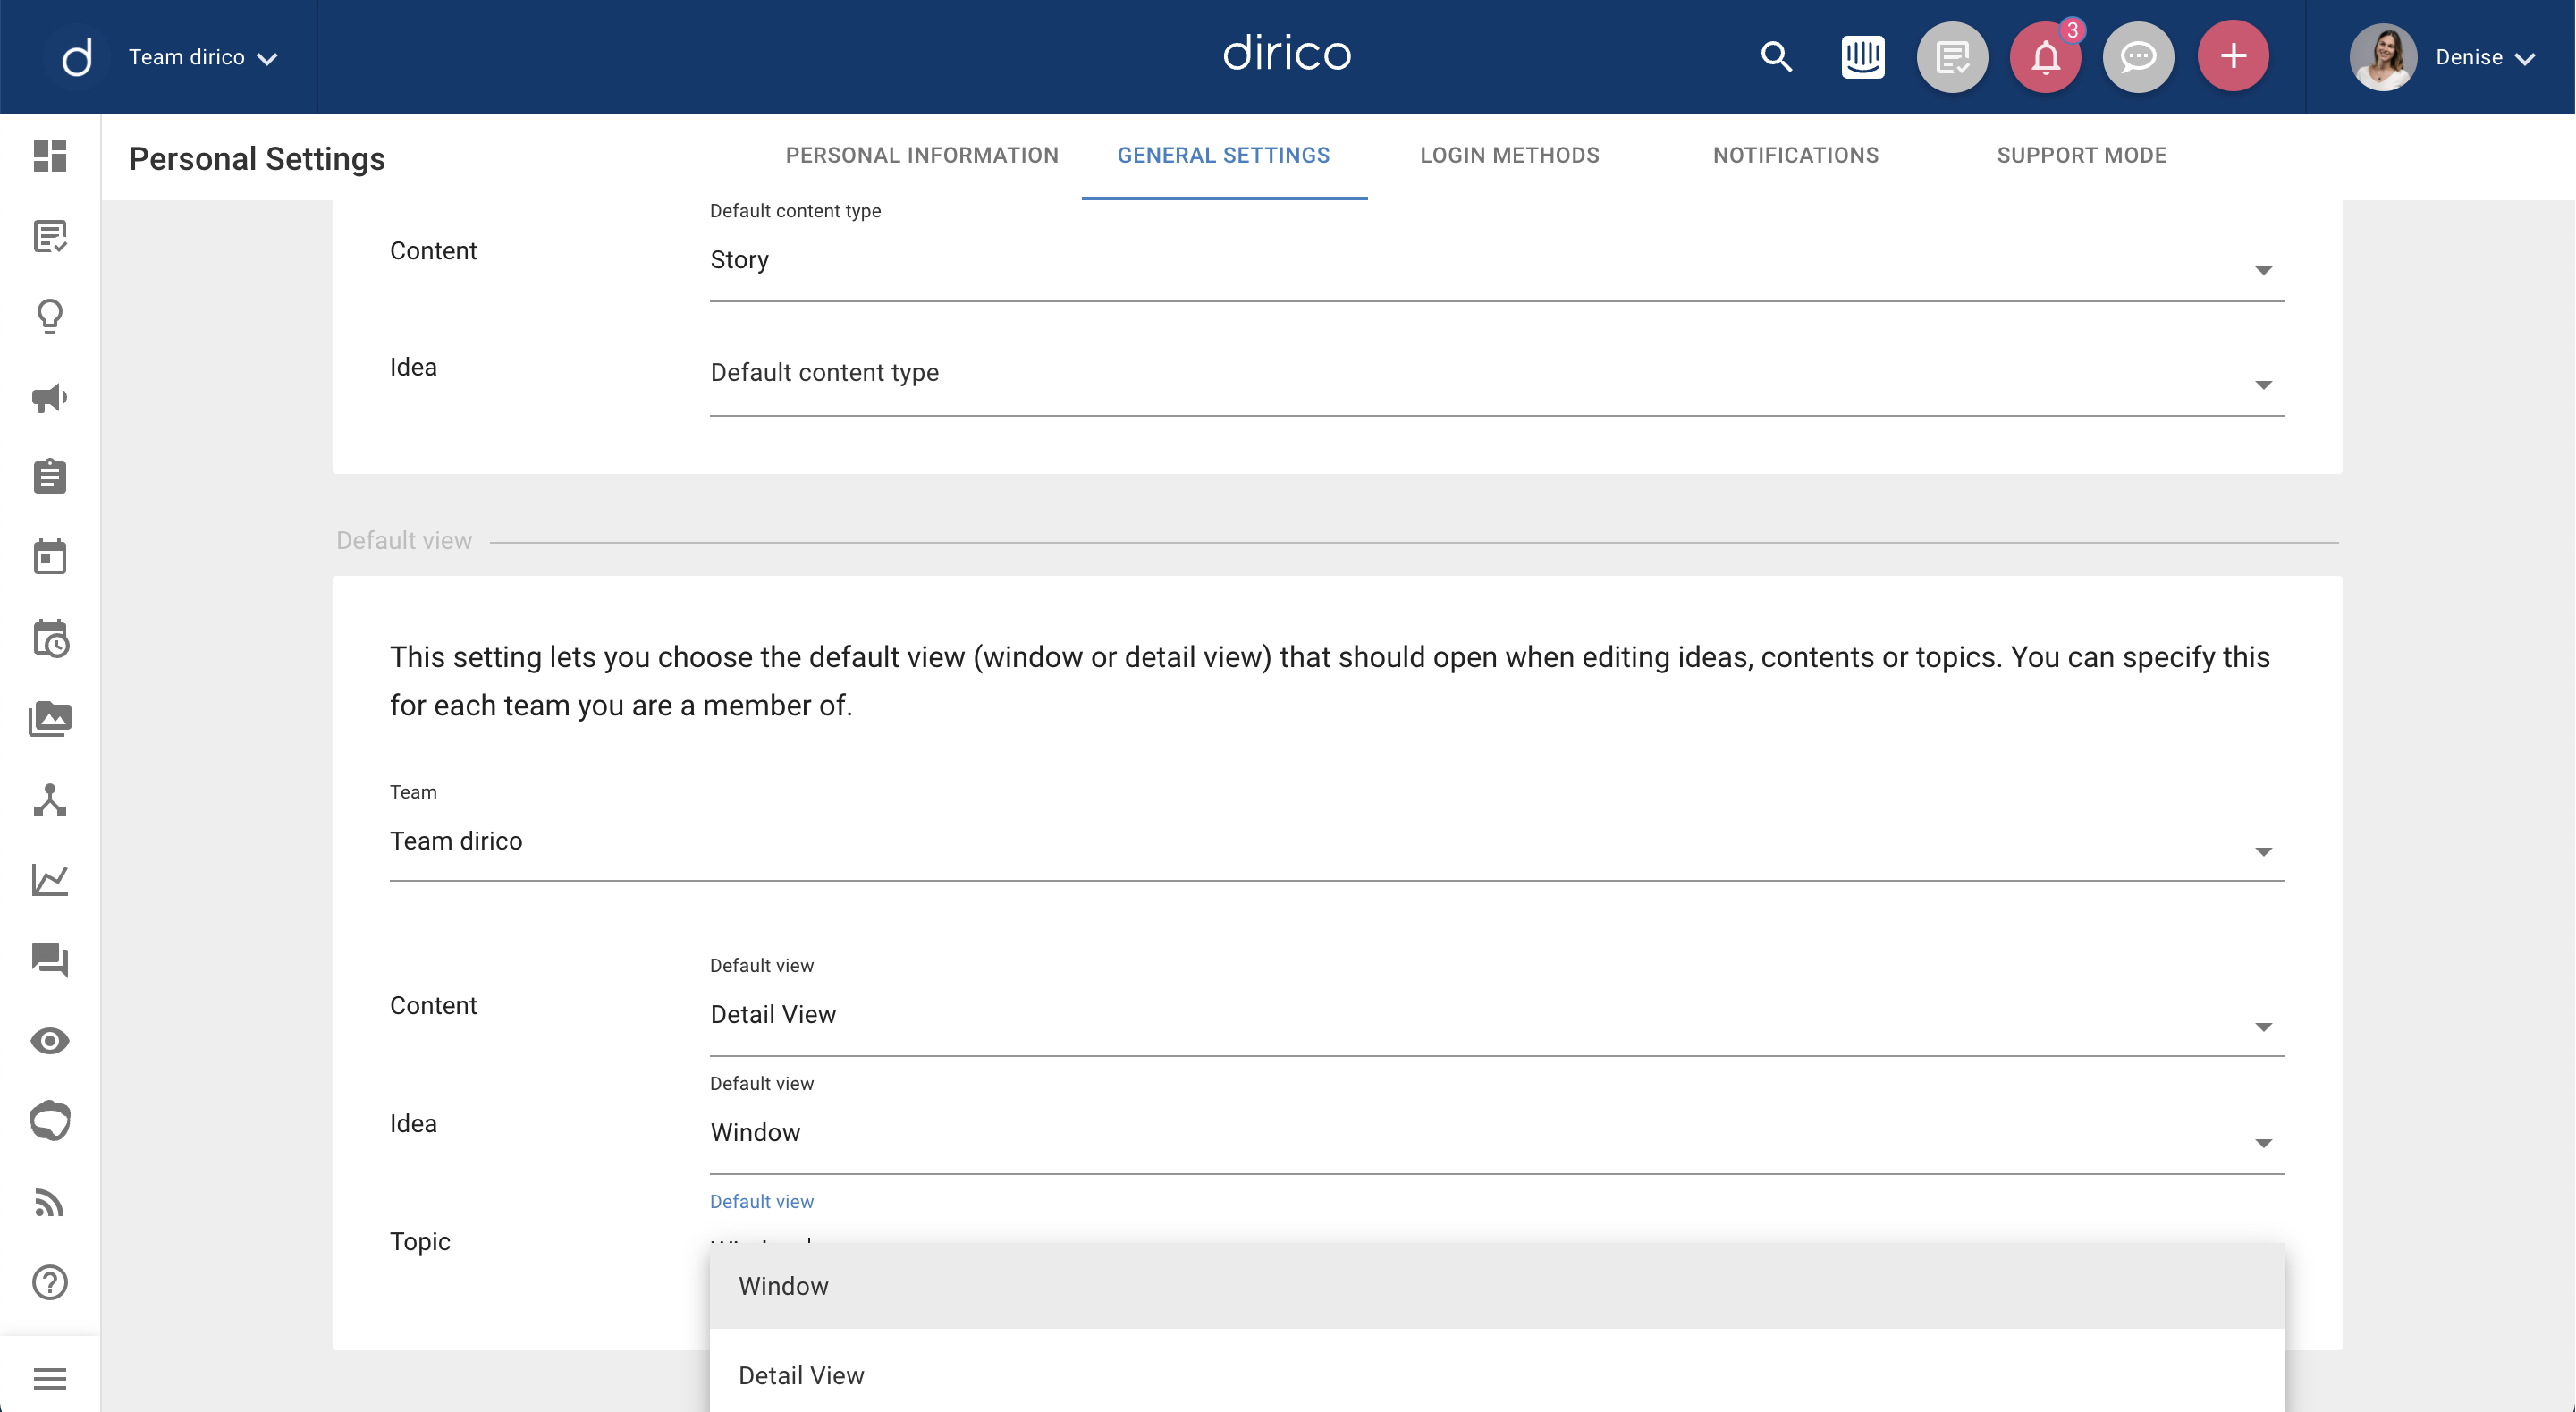Viewport: 2576px width, 1412px height.
Task: Open the RSS feed sidebar icon
Action: [x=50, y=1202]
